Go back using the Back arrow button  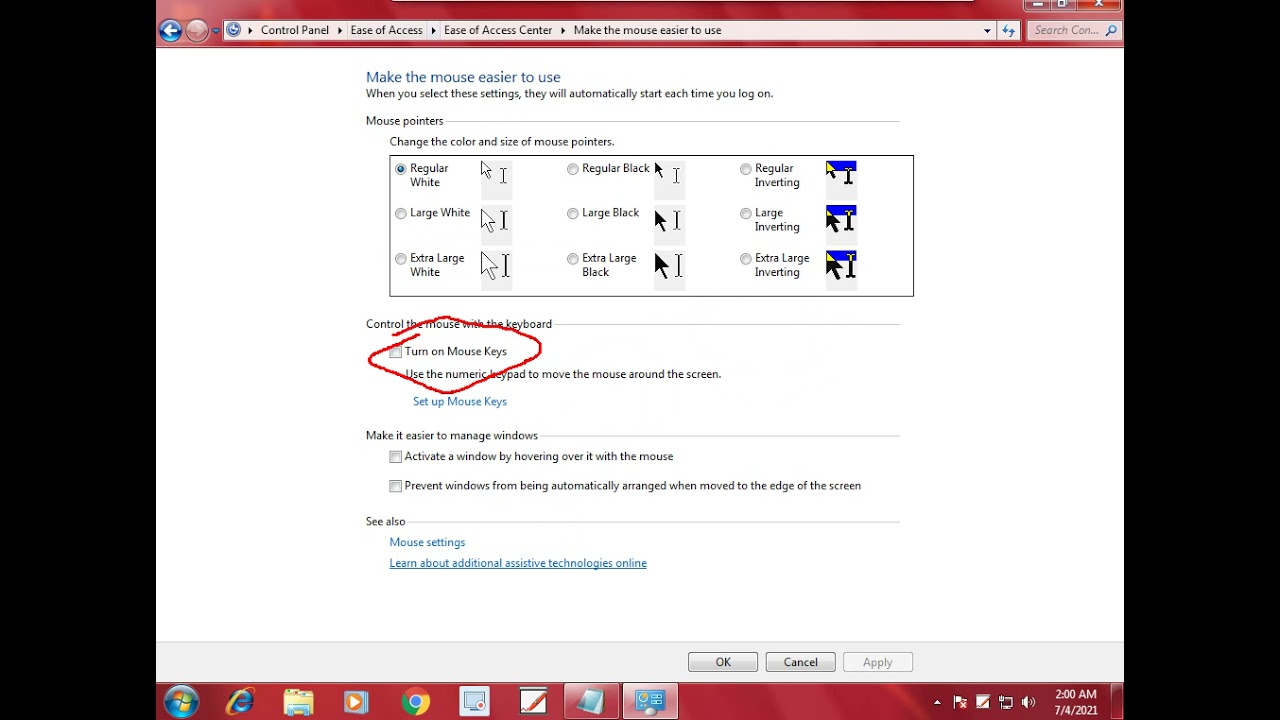pyautogui.click(x=170, y=31)
